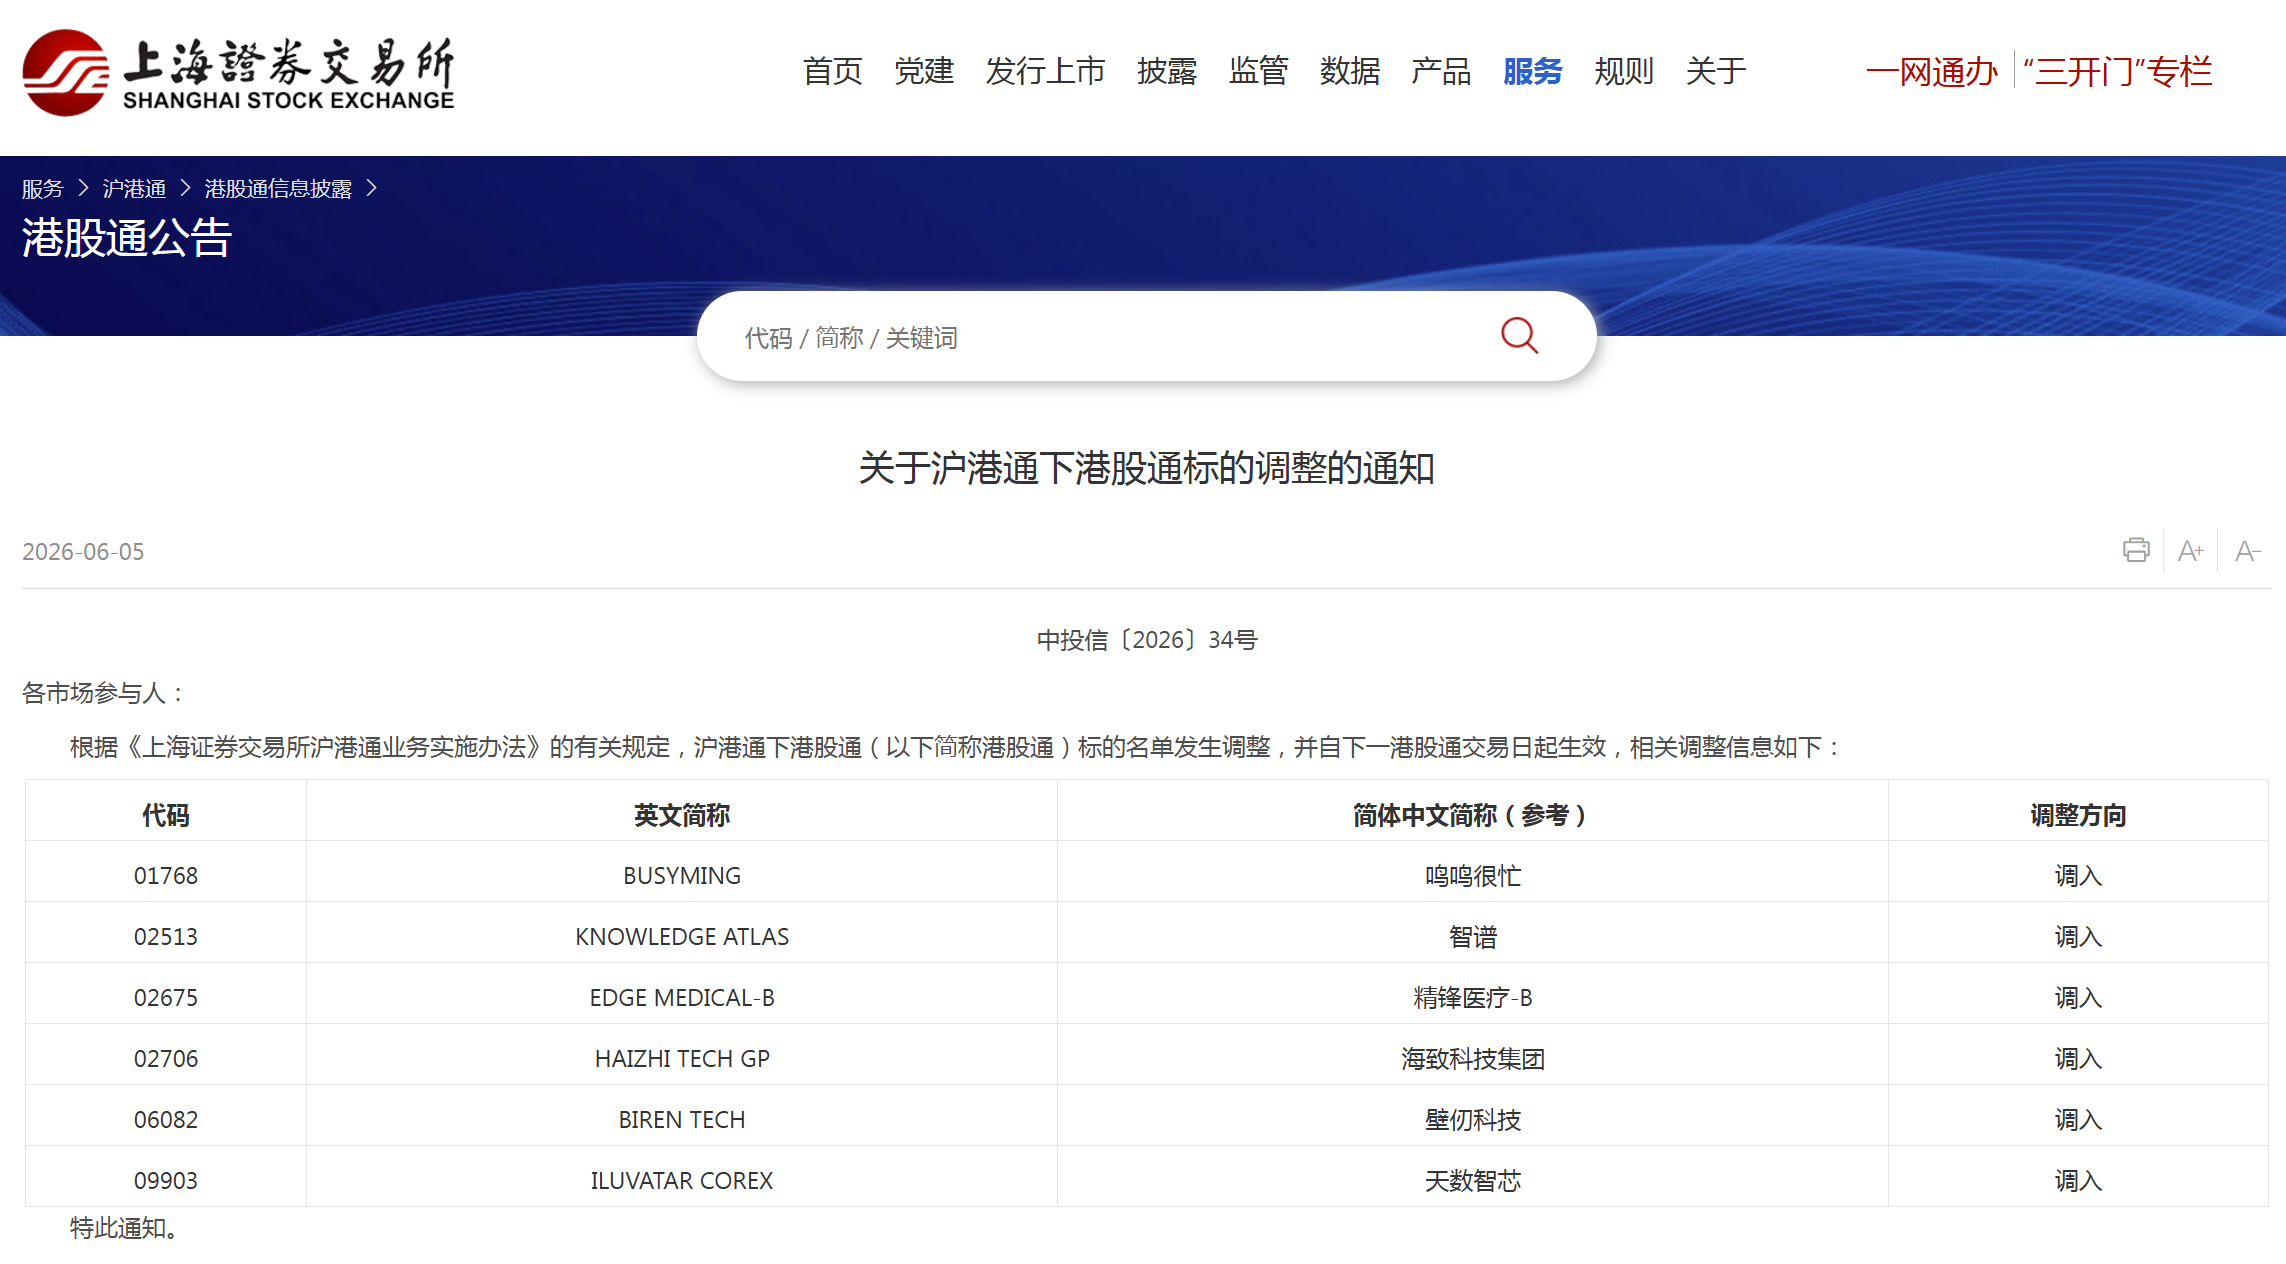
Task: Open the 数据 menu
Action: click(1350, 71)
